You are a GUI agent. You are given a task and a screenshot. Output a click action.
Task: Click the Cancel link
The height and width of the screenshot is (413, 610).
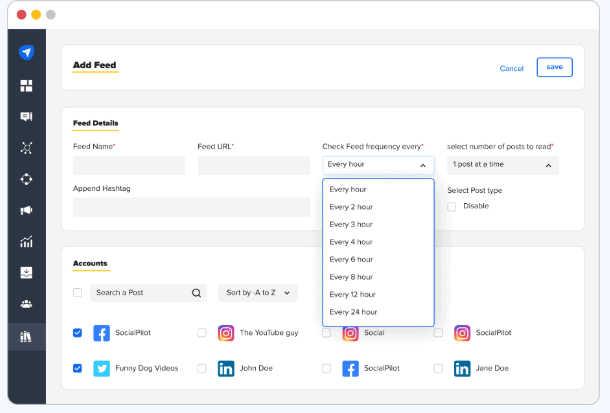(511, 68)
